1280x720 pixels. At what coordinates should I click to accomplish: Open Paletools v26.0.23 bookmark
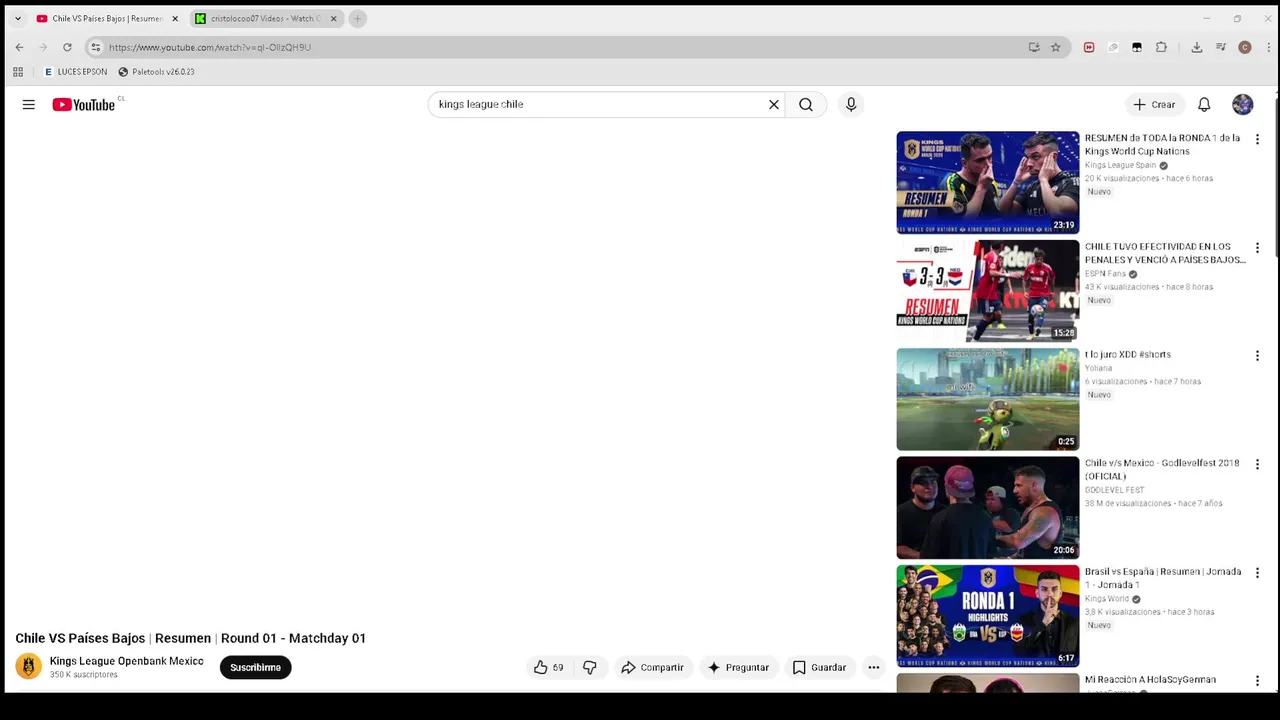click(156, 72)
